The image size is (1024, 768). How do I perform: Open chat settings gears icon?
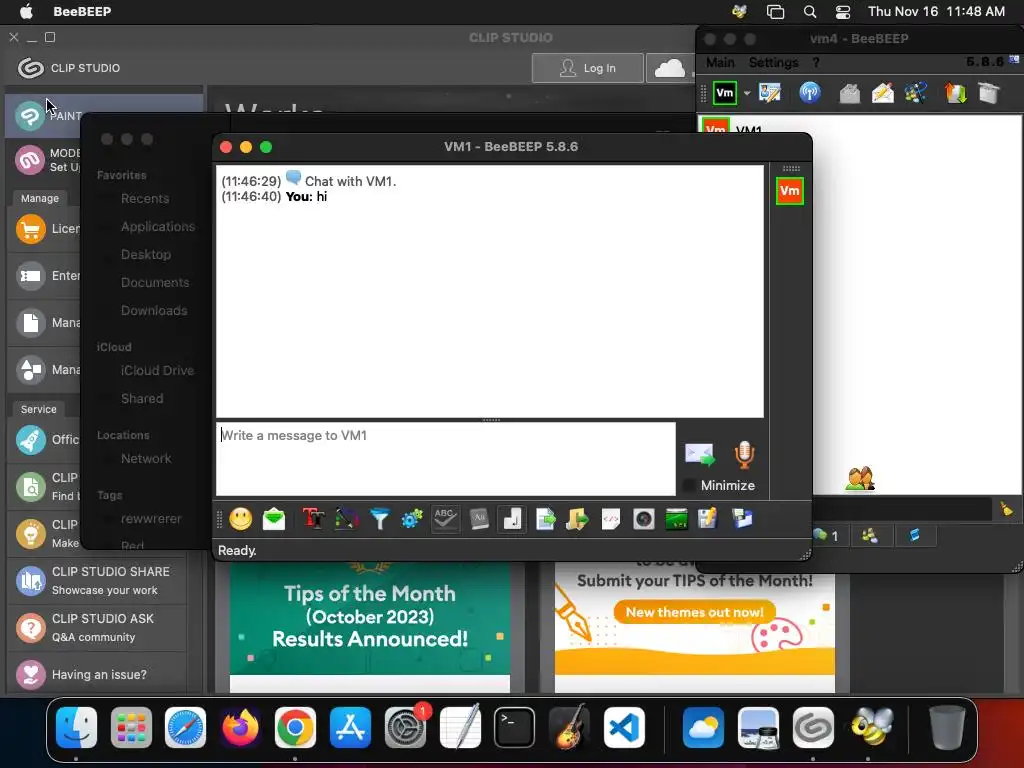point(412,519)
